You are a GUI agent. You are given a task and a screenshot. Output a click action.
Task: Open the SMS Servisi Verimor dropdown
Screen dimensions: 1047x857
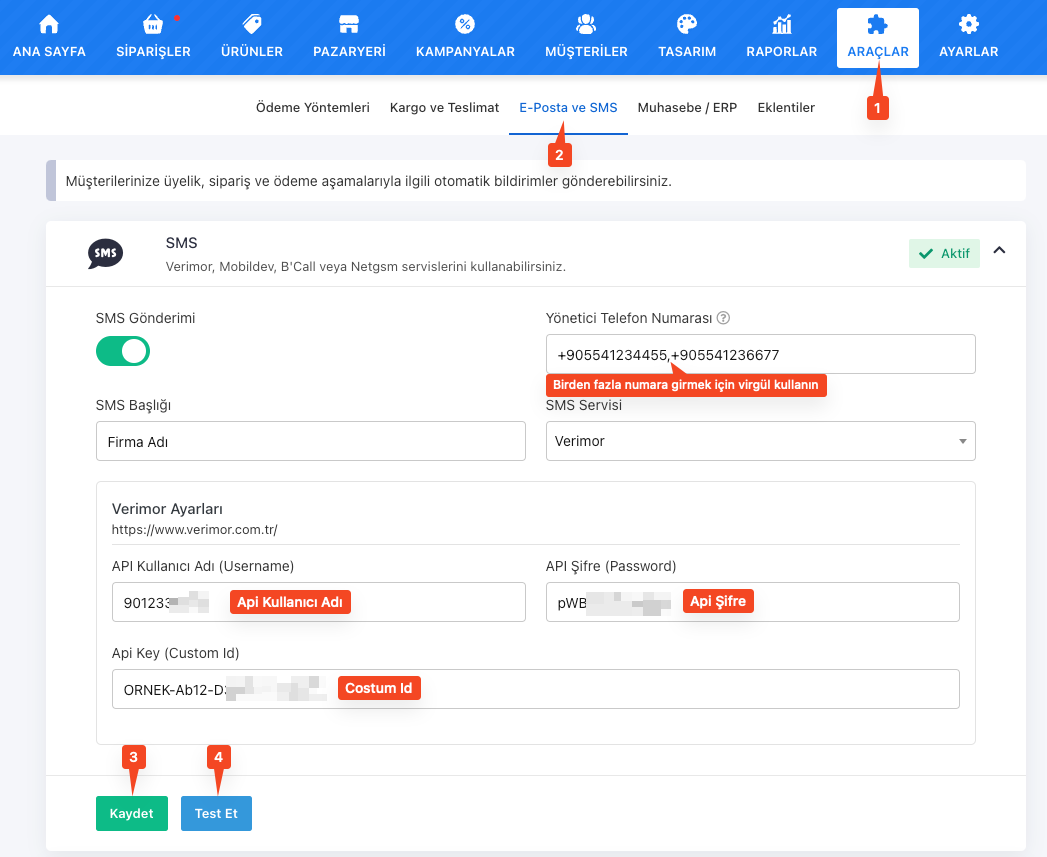coord(760,441)
